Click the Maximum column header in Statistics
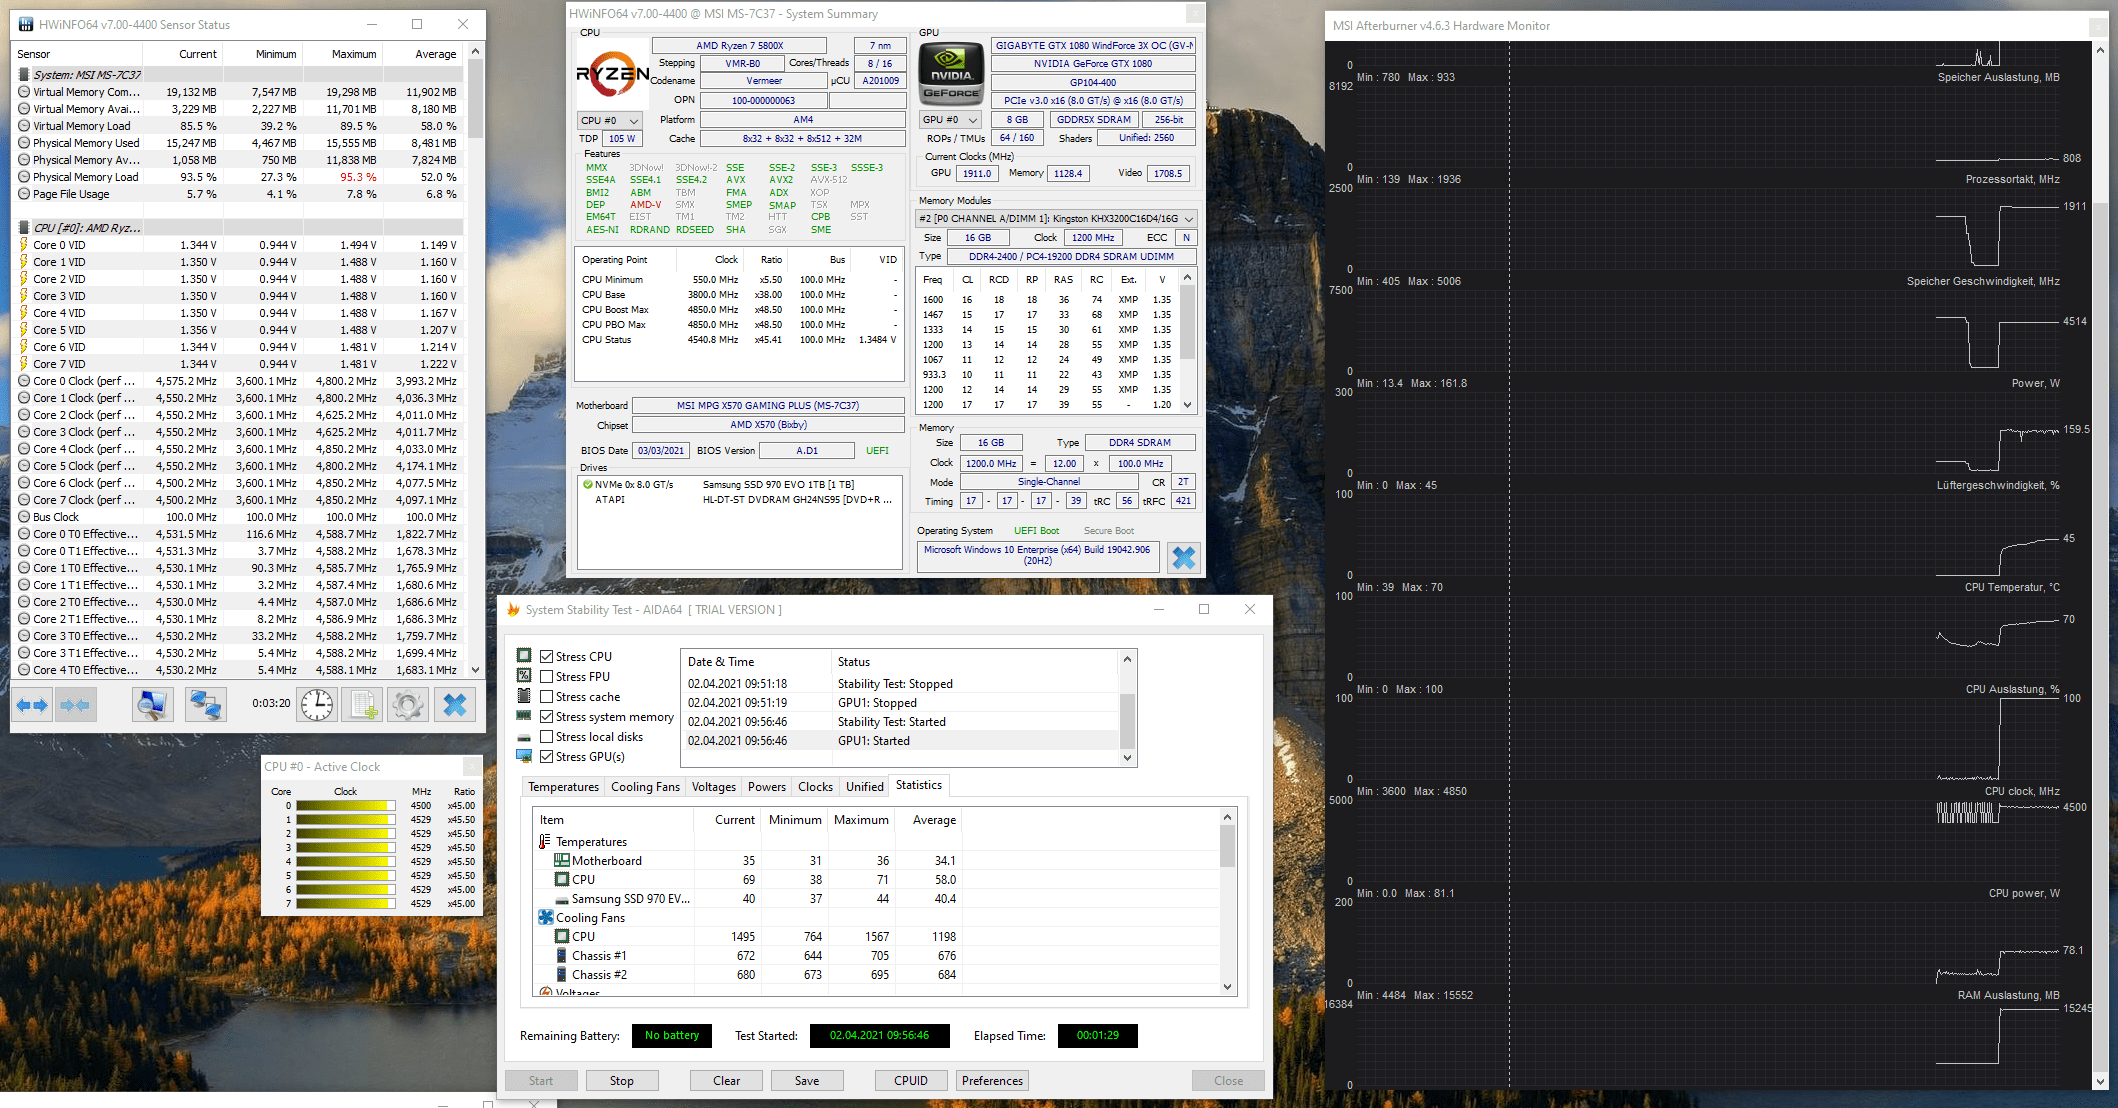 (x=861, y=819)
